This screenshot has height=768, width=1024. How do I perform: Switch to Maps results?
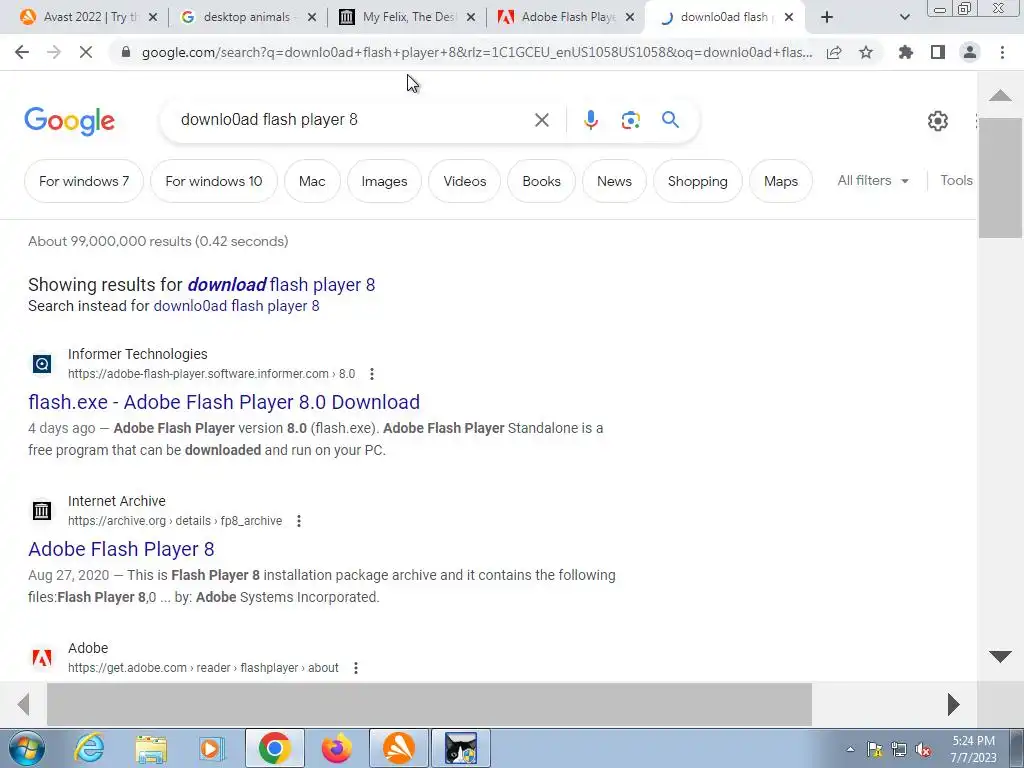[x=780, y=181]
